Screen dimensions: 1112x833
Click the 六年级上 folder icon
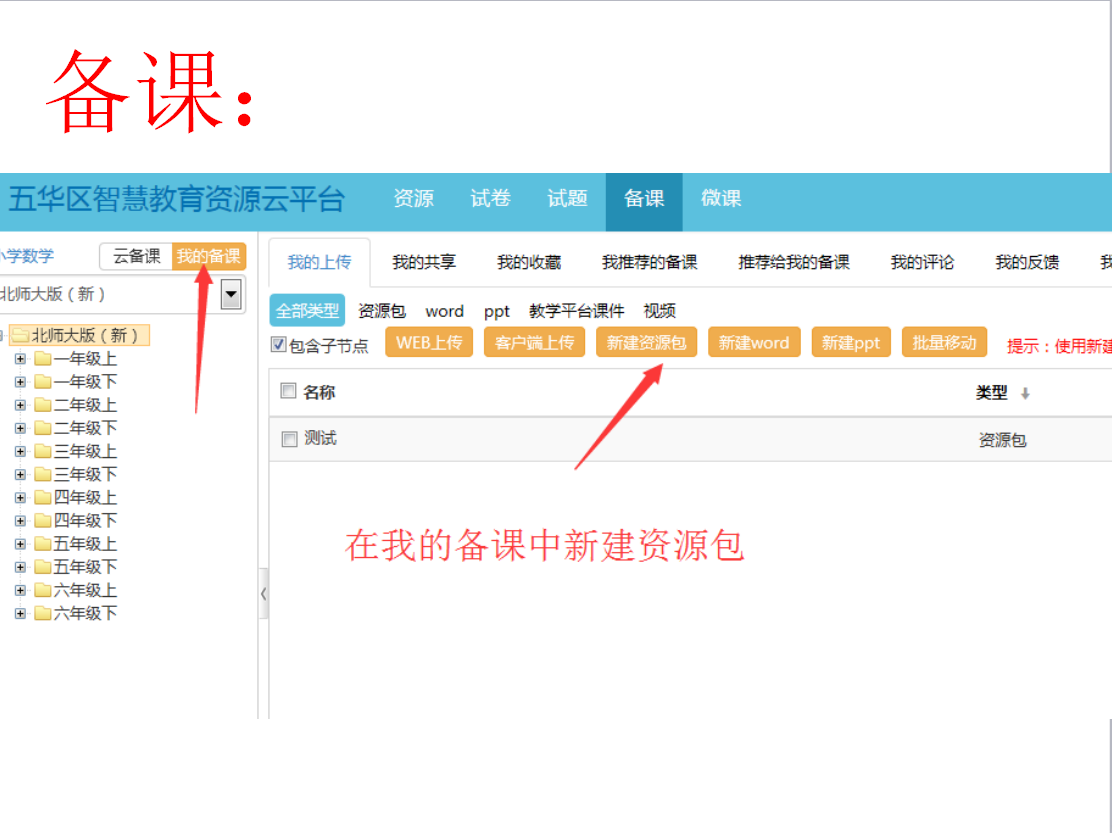[x=43, y=590]
